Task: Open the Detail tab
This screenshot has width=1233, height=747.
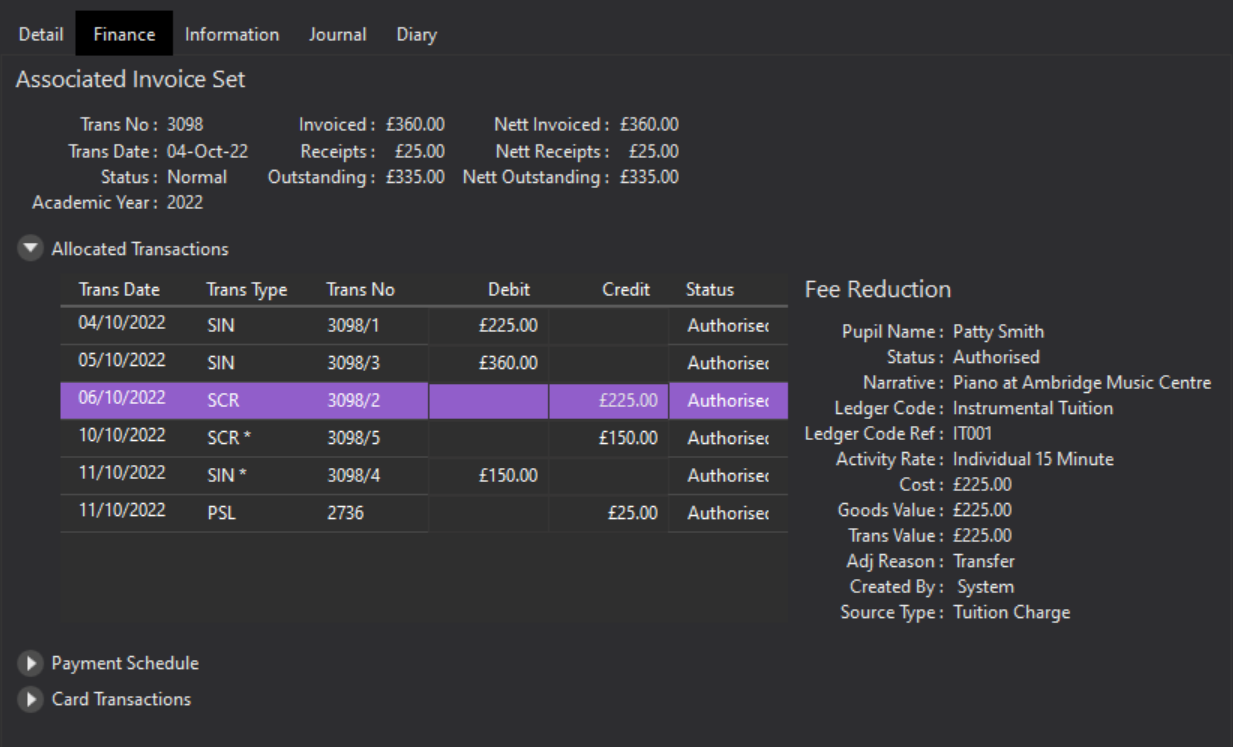Action: coord(41,34)
